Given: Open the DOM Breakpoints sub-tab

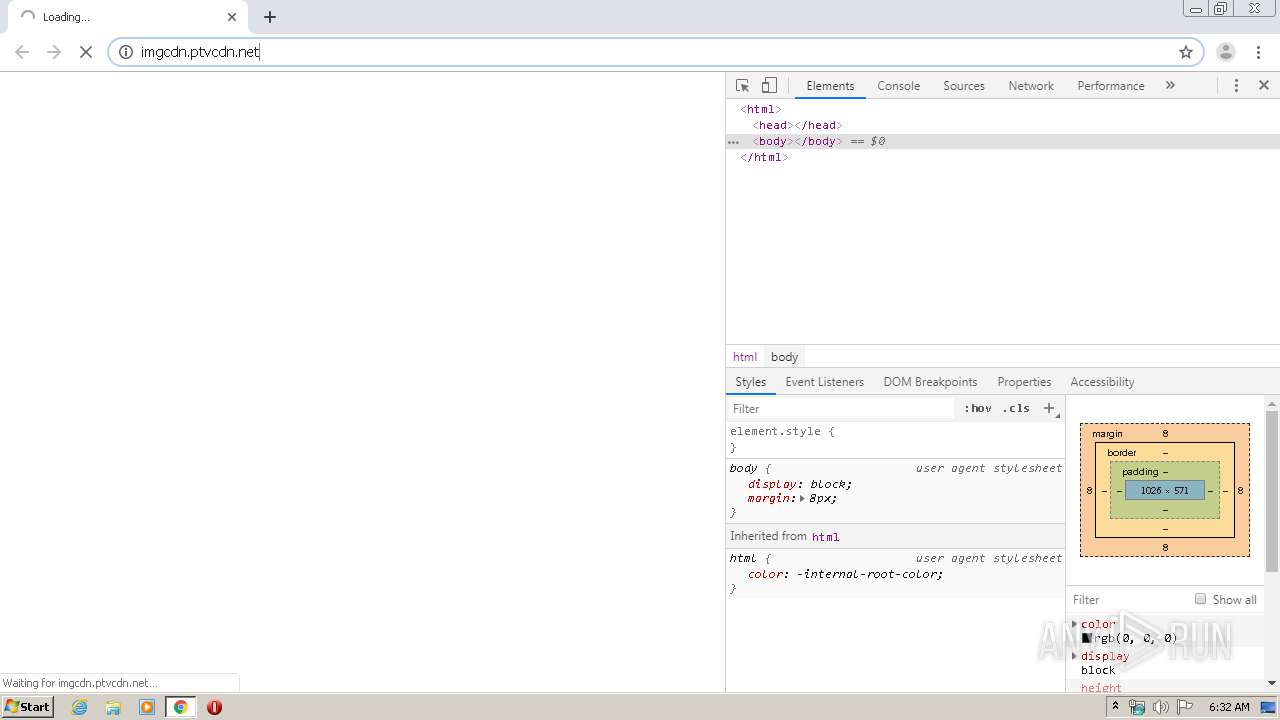Looking at the screenshot, I should tap(930, 382).
